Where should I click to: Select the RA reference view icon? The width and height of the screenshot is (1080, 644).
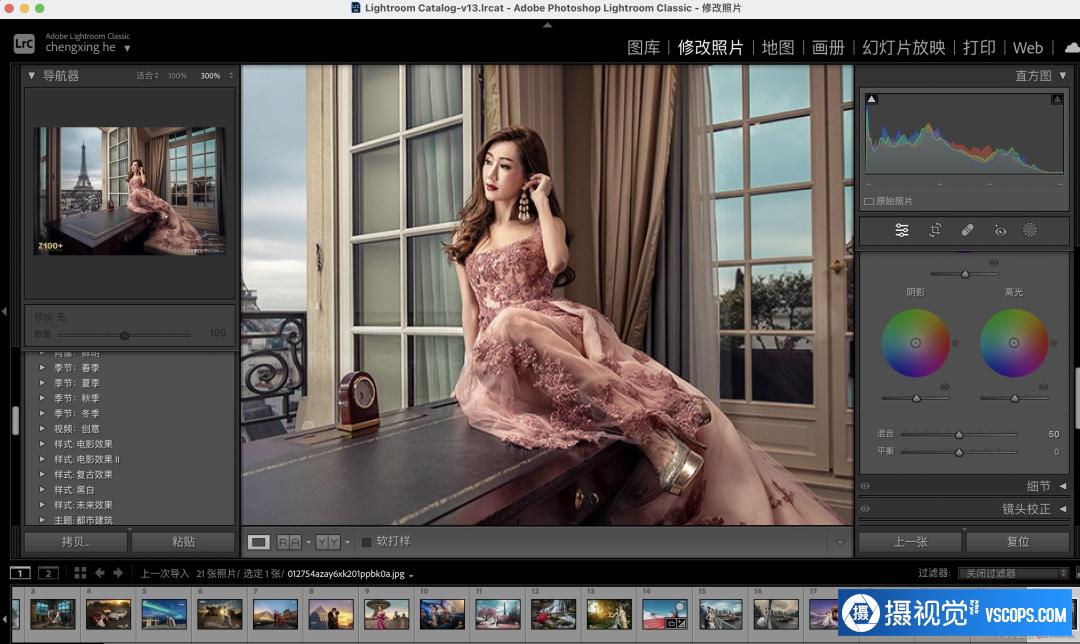(x=289, y=542)
